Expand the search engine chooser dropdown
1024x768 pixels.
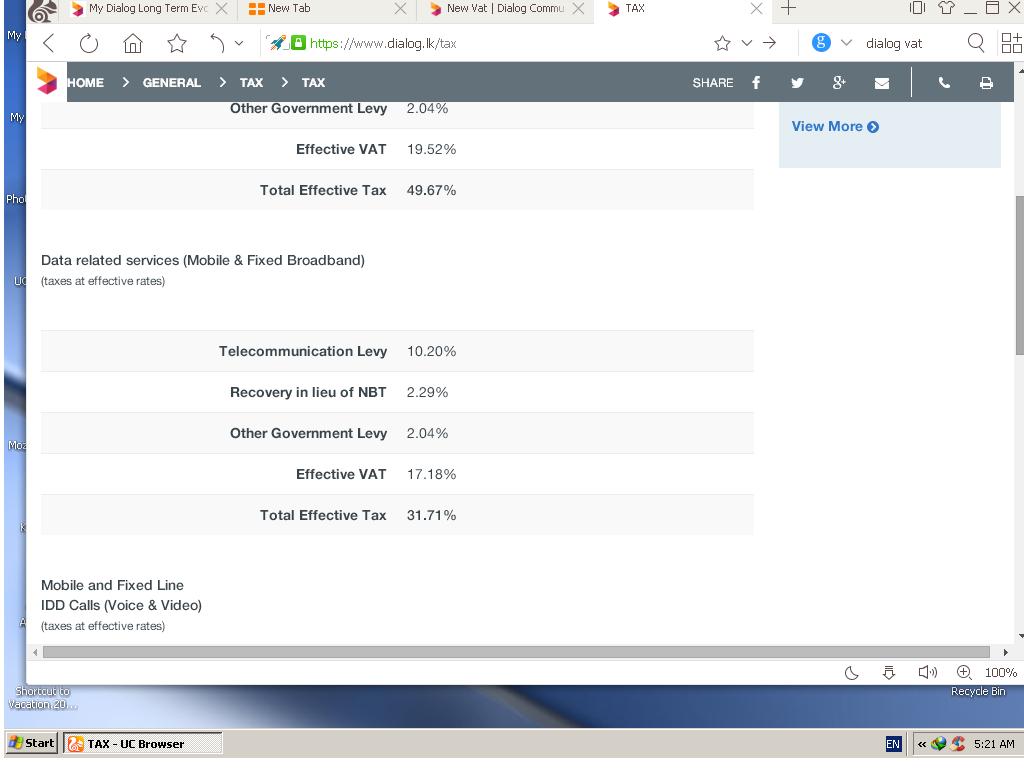(x=846, y=43)
